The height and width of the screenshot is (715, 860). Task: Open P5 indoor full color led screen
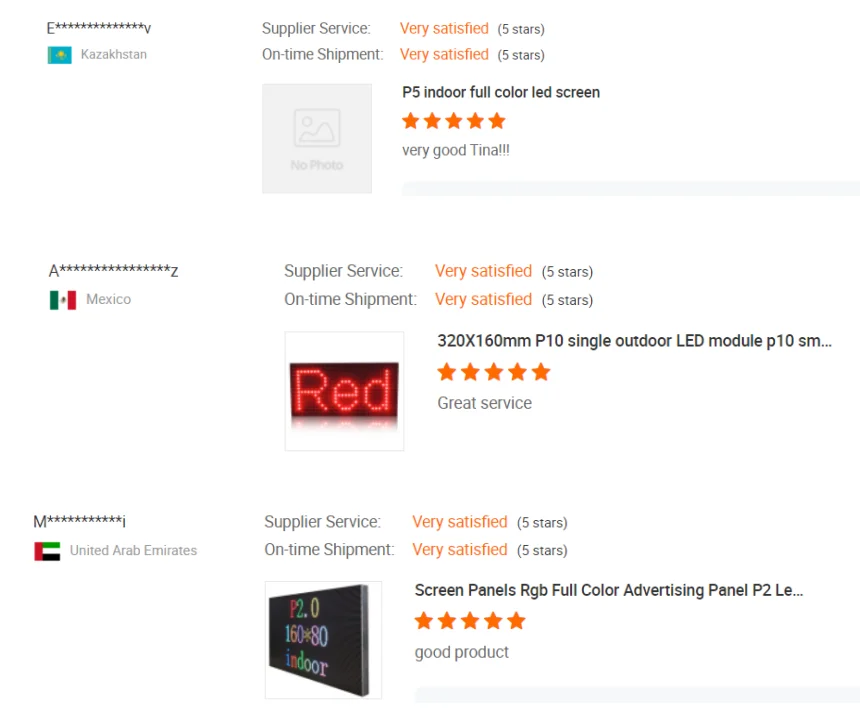pyautogui.click(x=501, y=92)
